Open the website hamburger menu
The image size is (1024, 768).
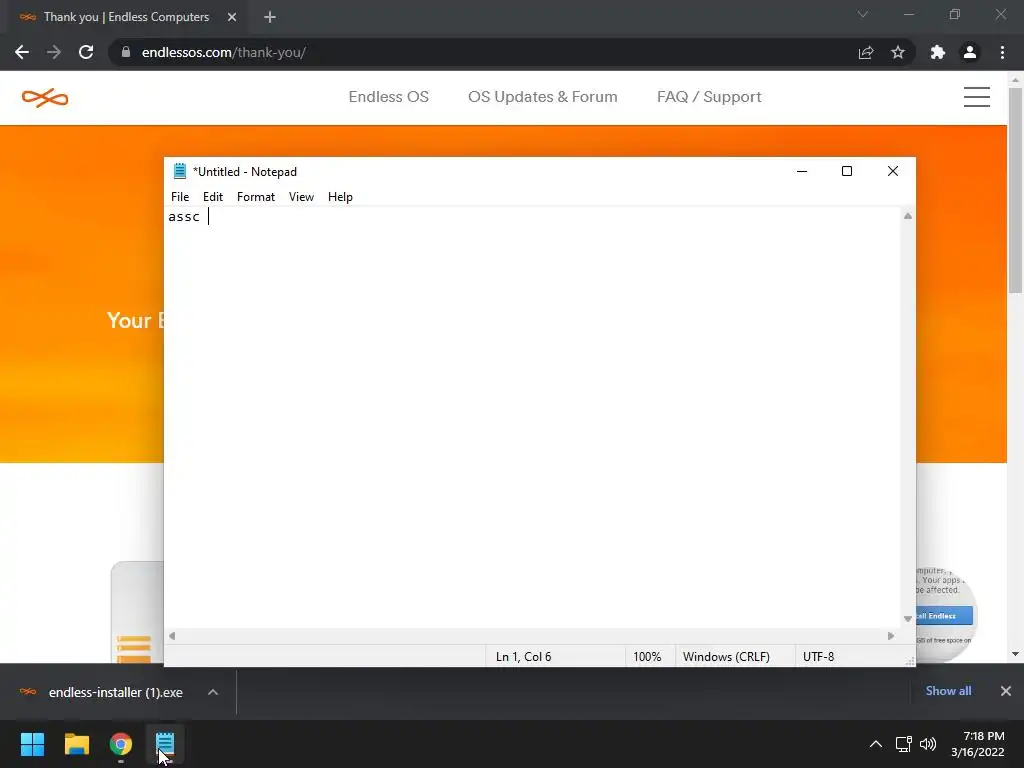(977, 97)
